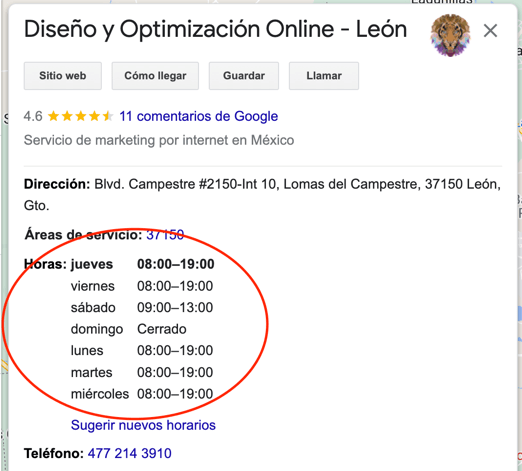Click the Teléfono label

click(54, 453)
